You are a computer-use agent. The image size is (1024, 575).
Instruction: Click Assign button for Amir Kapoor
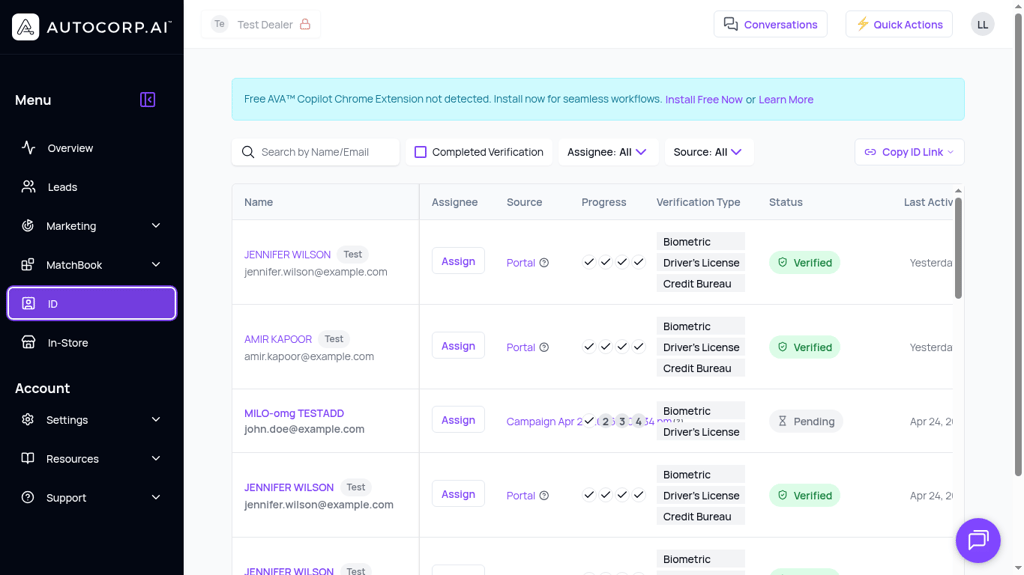coord(458,346)
